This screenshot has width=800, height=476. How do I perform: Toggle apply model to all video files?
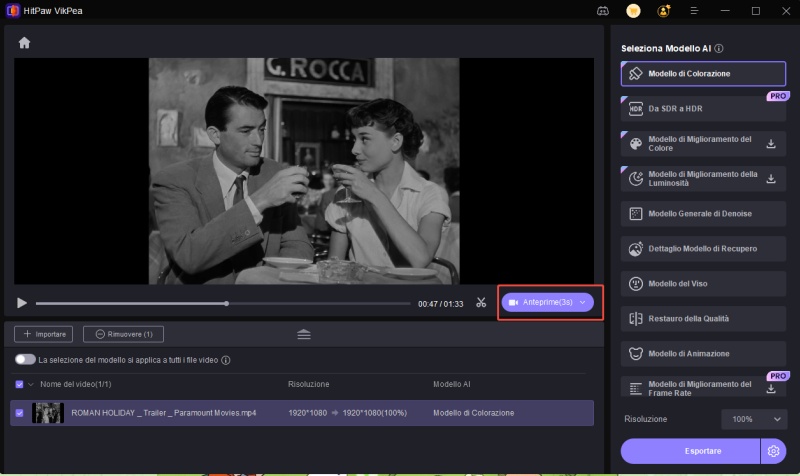point(25,360)
